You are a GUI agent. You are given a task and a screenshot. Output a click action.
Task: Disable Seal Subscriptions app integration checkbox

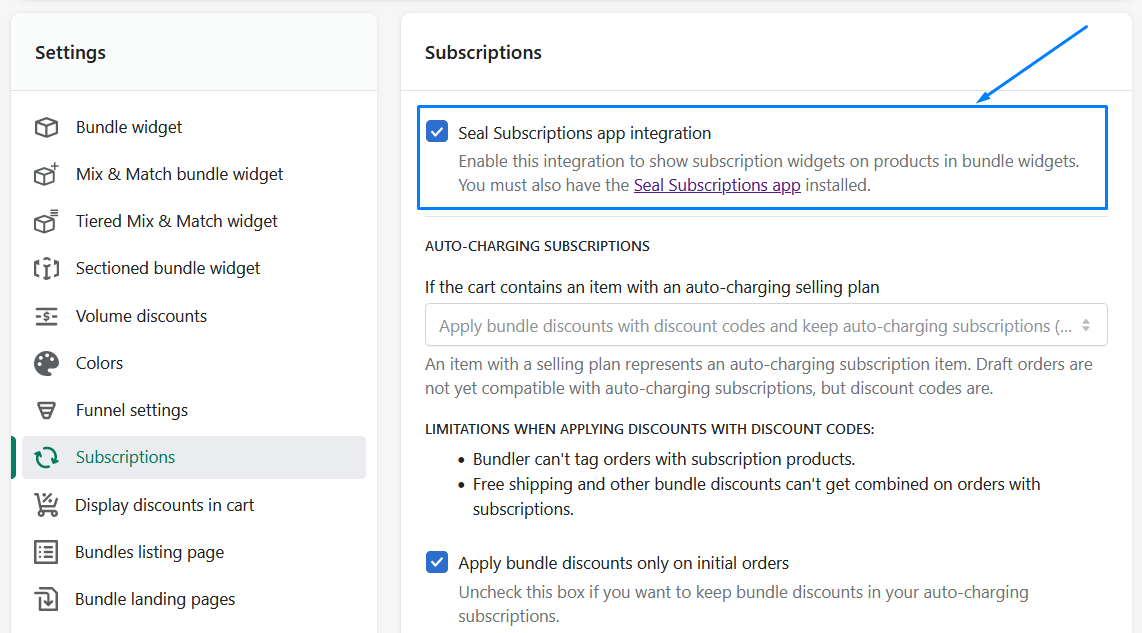[437, 132]
